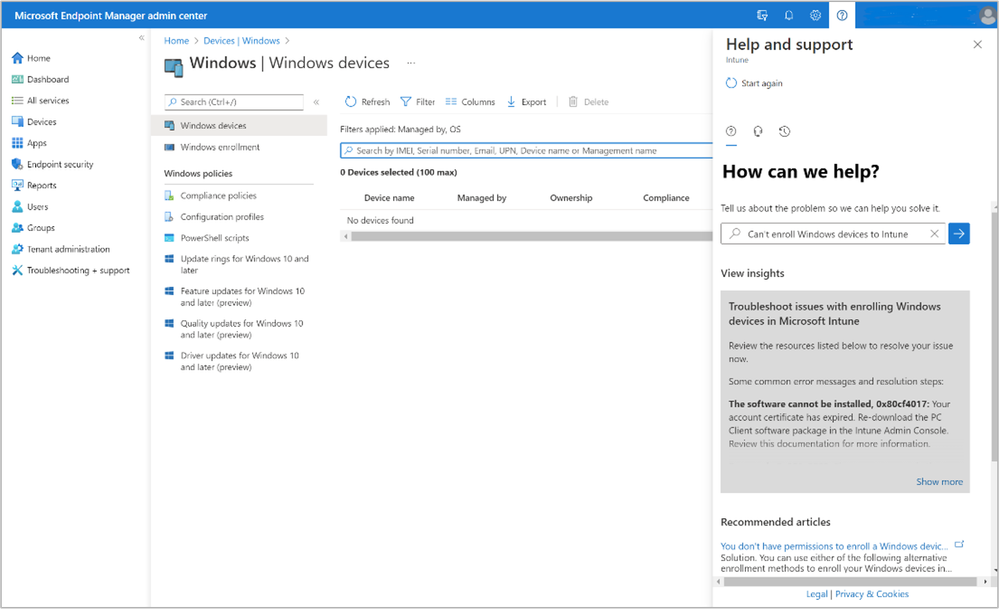Viewport: 999px width, 609px height.
Task: Open the Dashboard nav item
Action: pos(40,79)
